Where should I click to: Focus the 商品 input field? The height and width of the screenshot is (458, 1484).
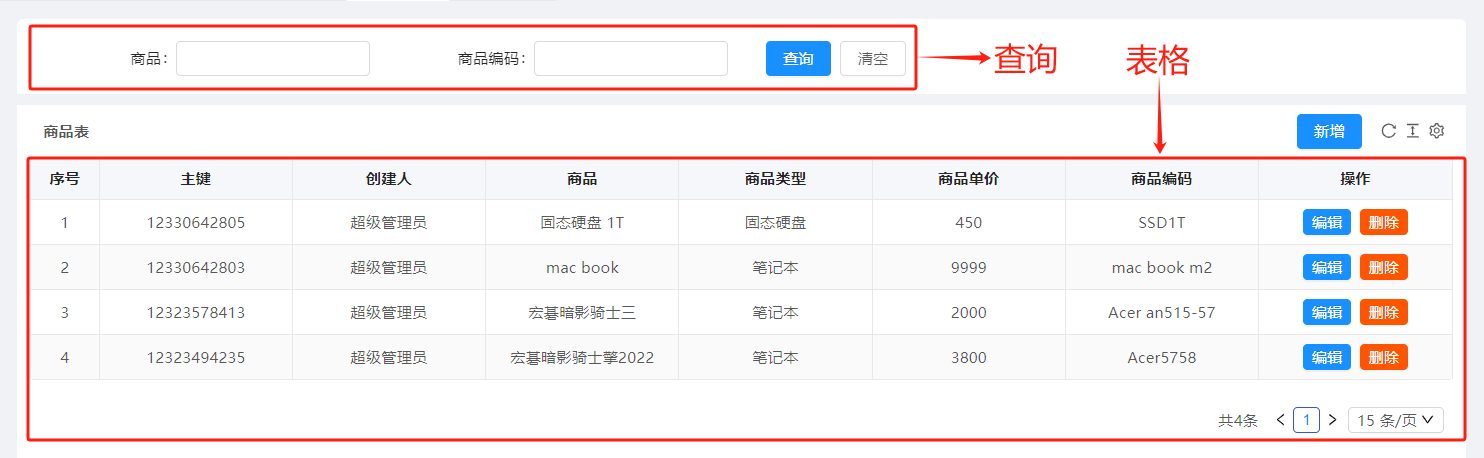click(x=273, y=59)
